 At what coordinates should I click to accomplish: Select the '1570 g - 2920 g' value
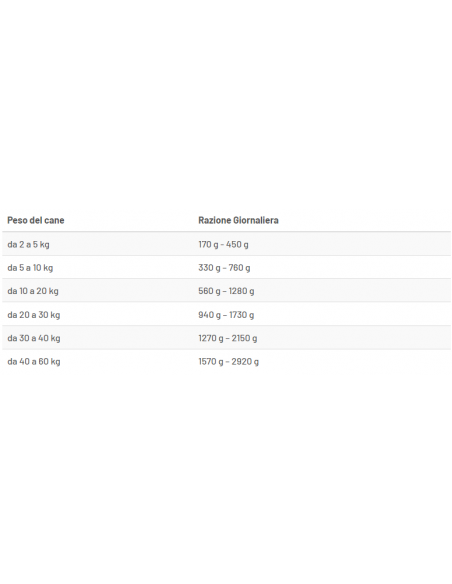coord(229,361)
